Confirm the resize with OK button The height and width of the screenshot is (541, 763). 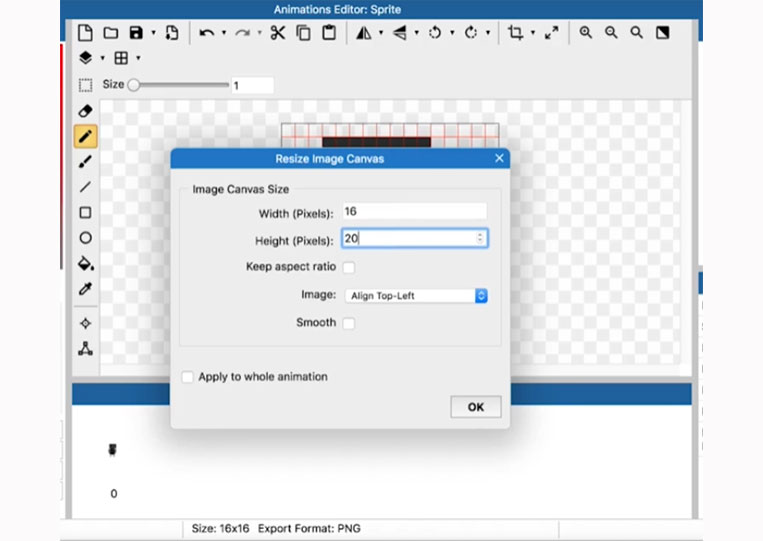pos(475,407)
